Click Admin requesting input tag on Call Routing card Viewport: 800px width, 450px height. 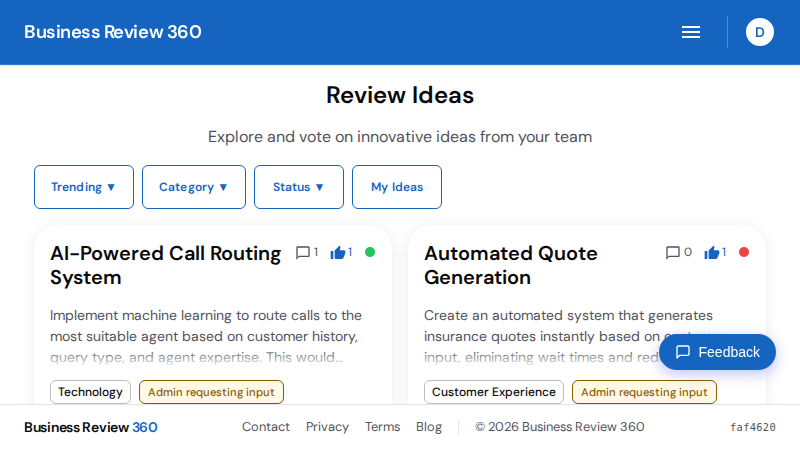coord(211,392)
